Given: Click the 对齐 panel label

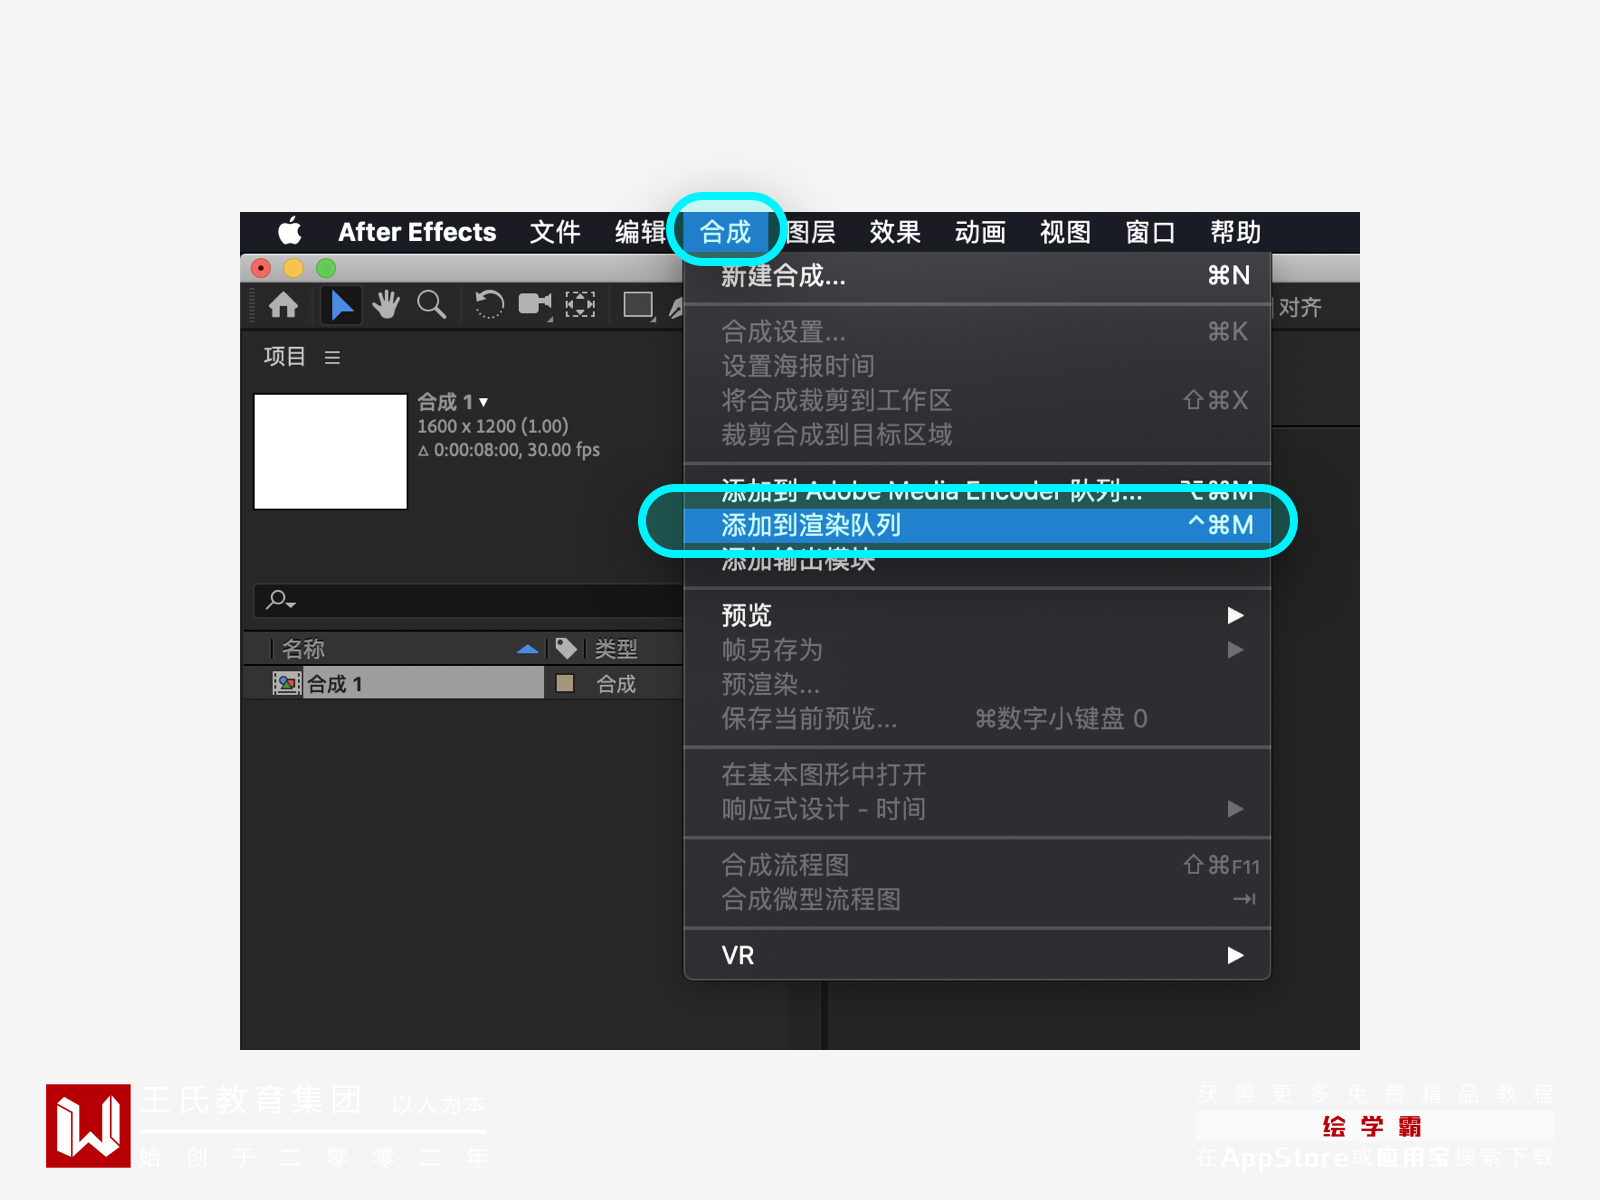Looking at the screenshot, I should 1300,307.
